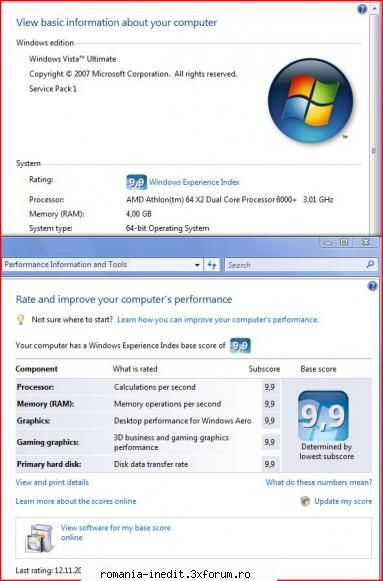Select the Processor subscore 9,9 cell

pyautogui.click(x=270, y=387)
